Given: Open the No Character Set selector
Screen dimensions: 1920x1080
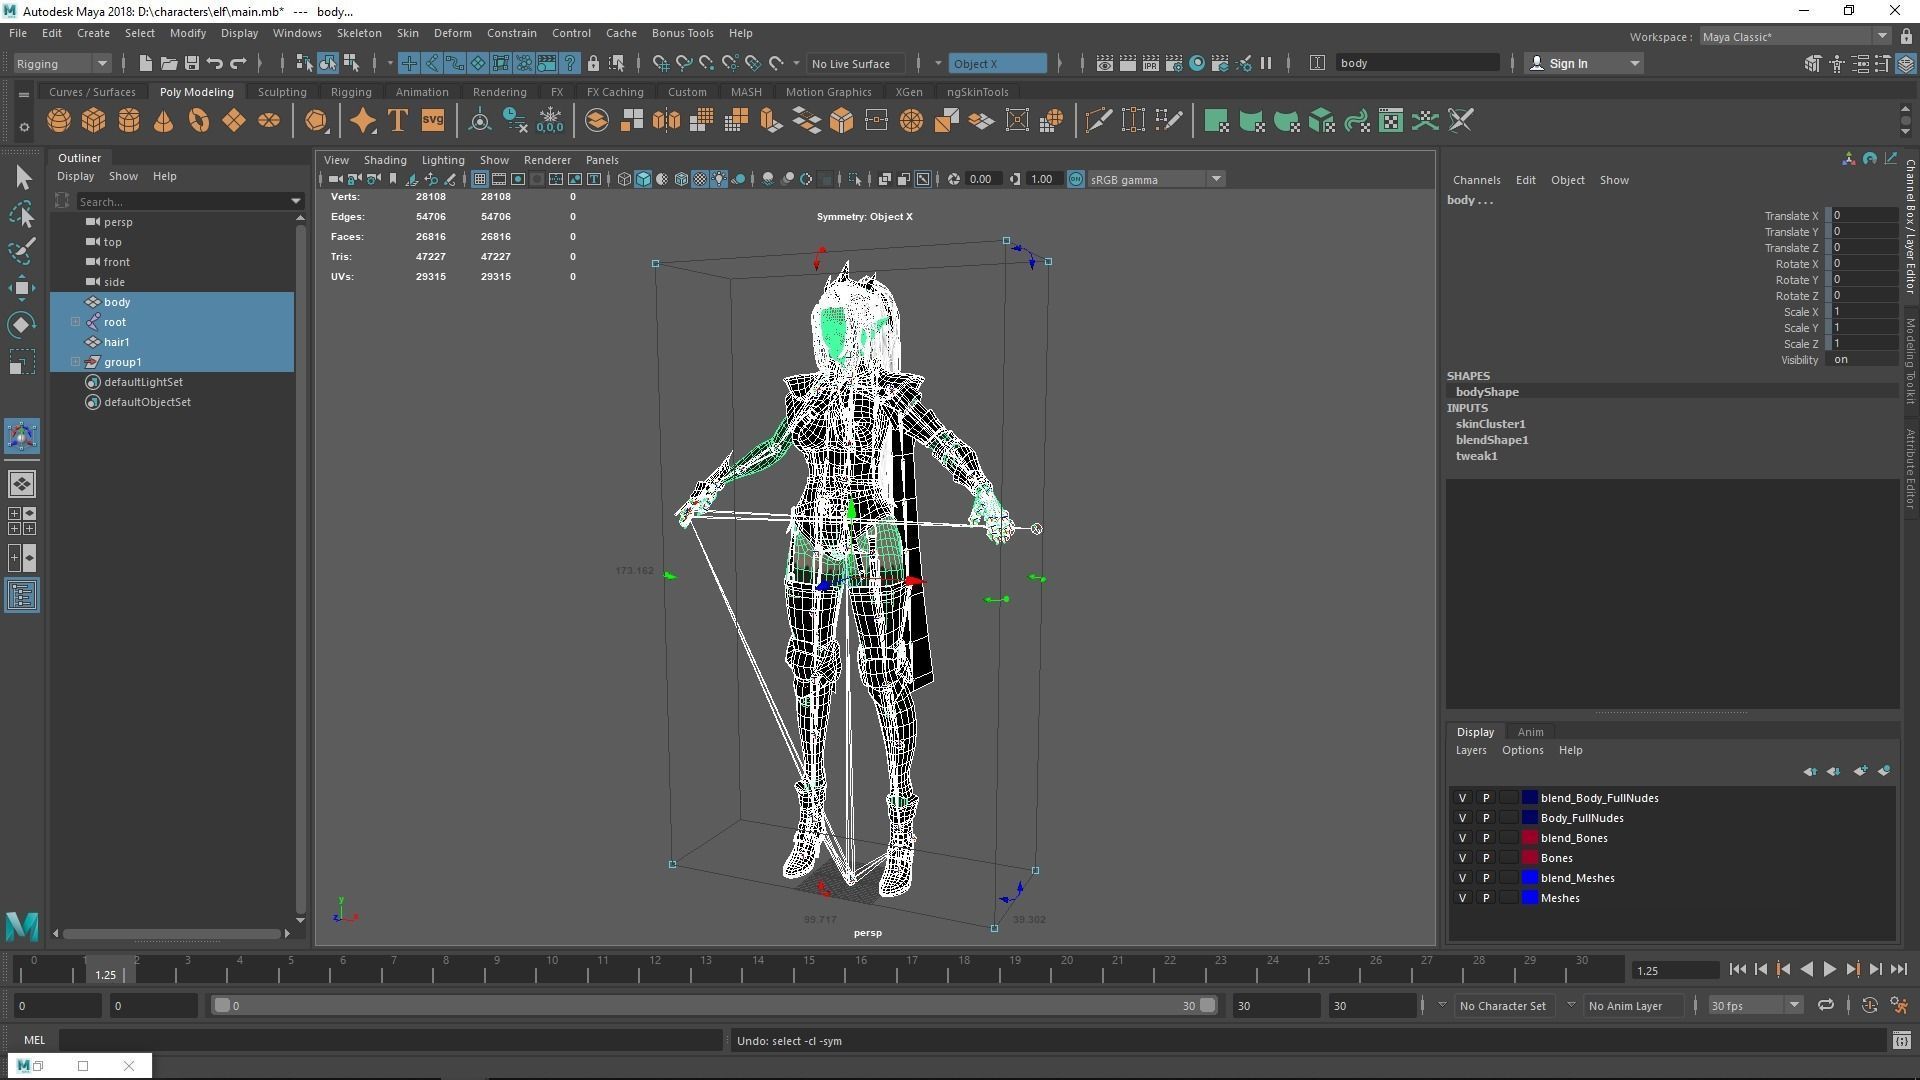Looking at the screenshot, I should tap(1503, 1006).
